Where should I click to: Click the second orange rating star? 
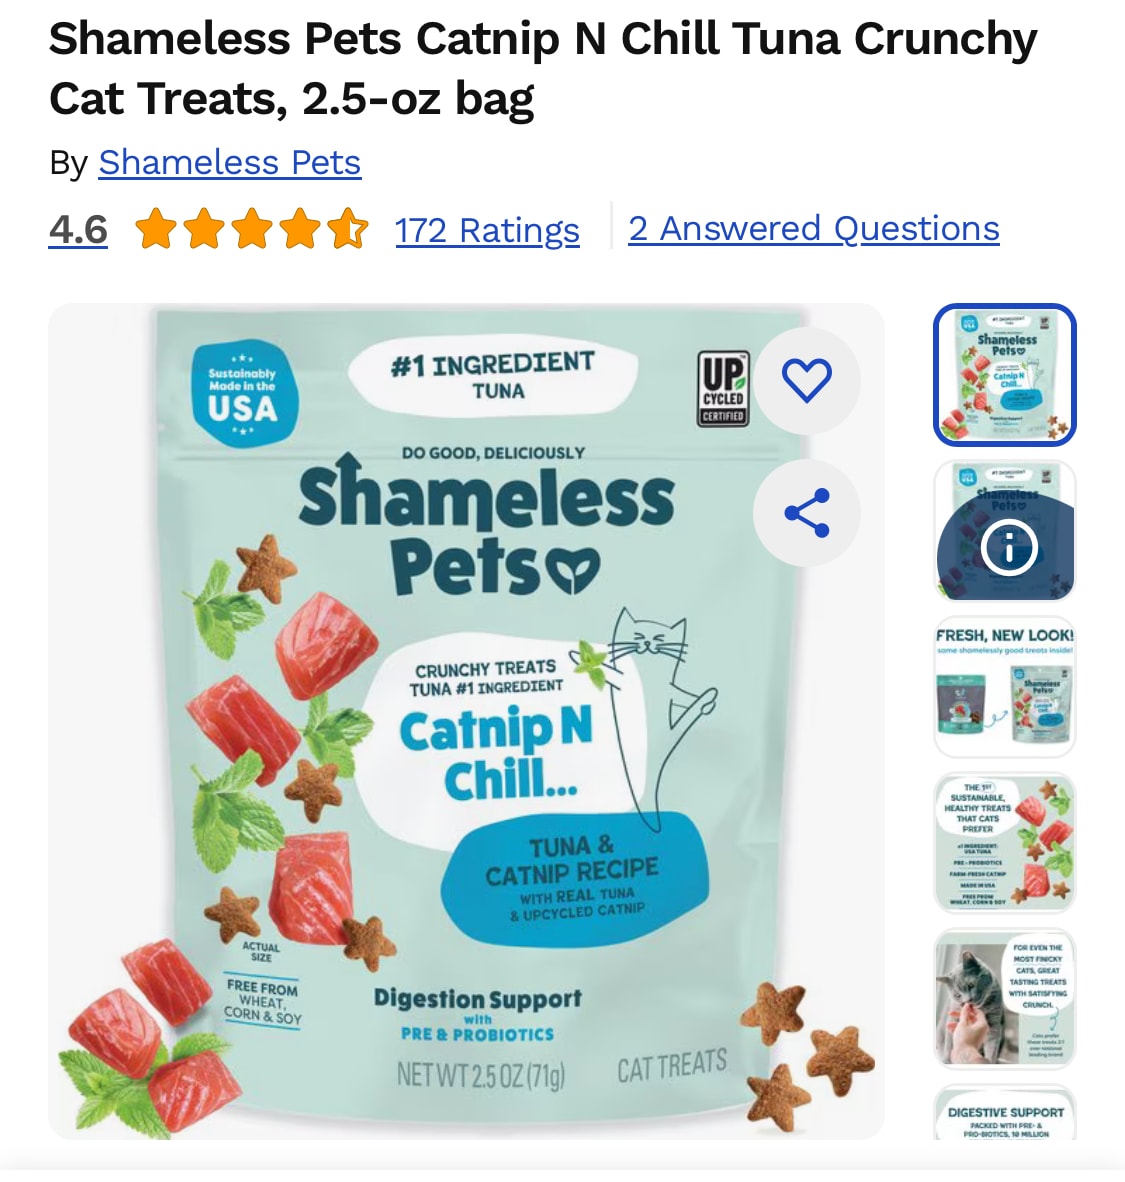click(204, 229)
